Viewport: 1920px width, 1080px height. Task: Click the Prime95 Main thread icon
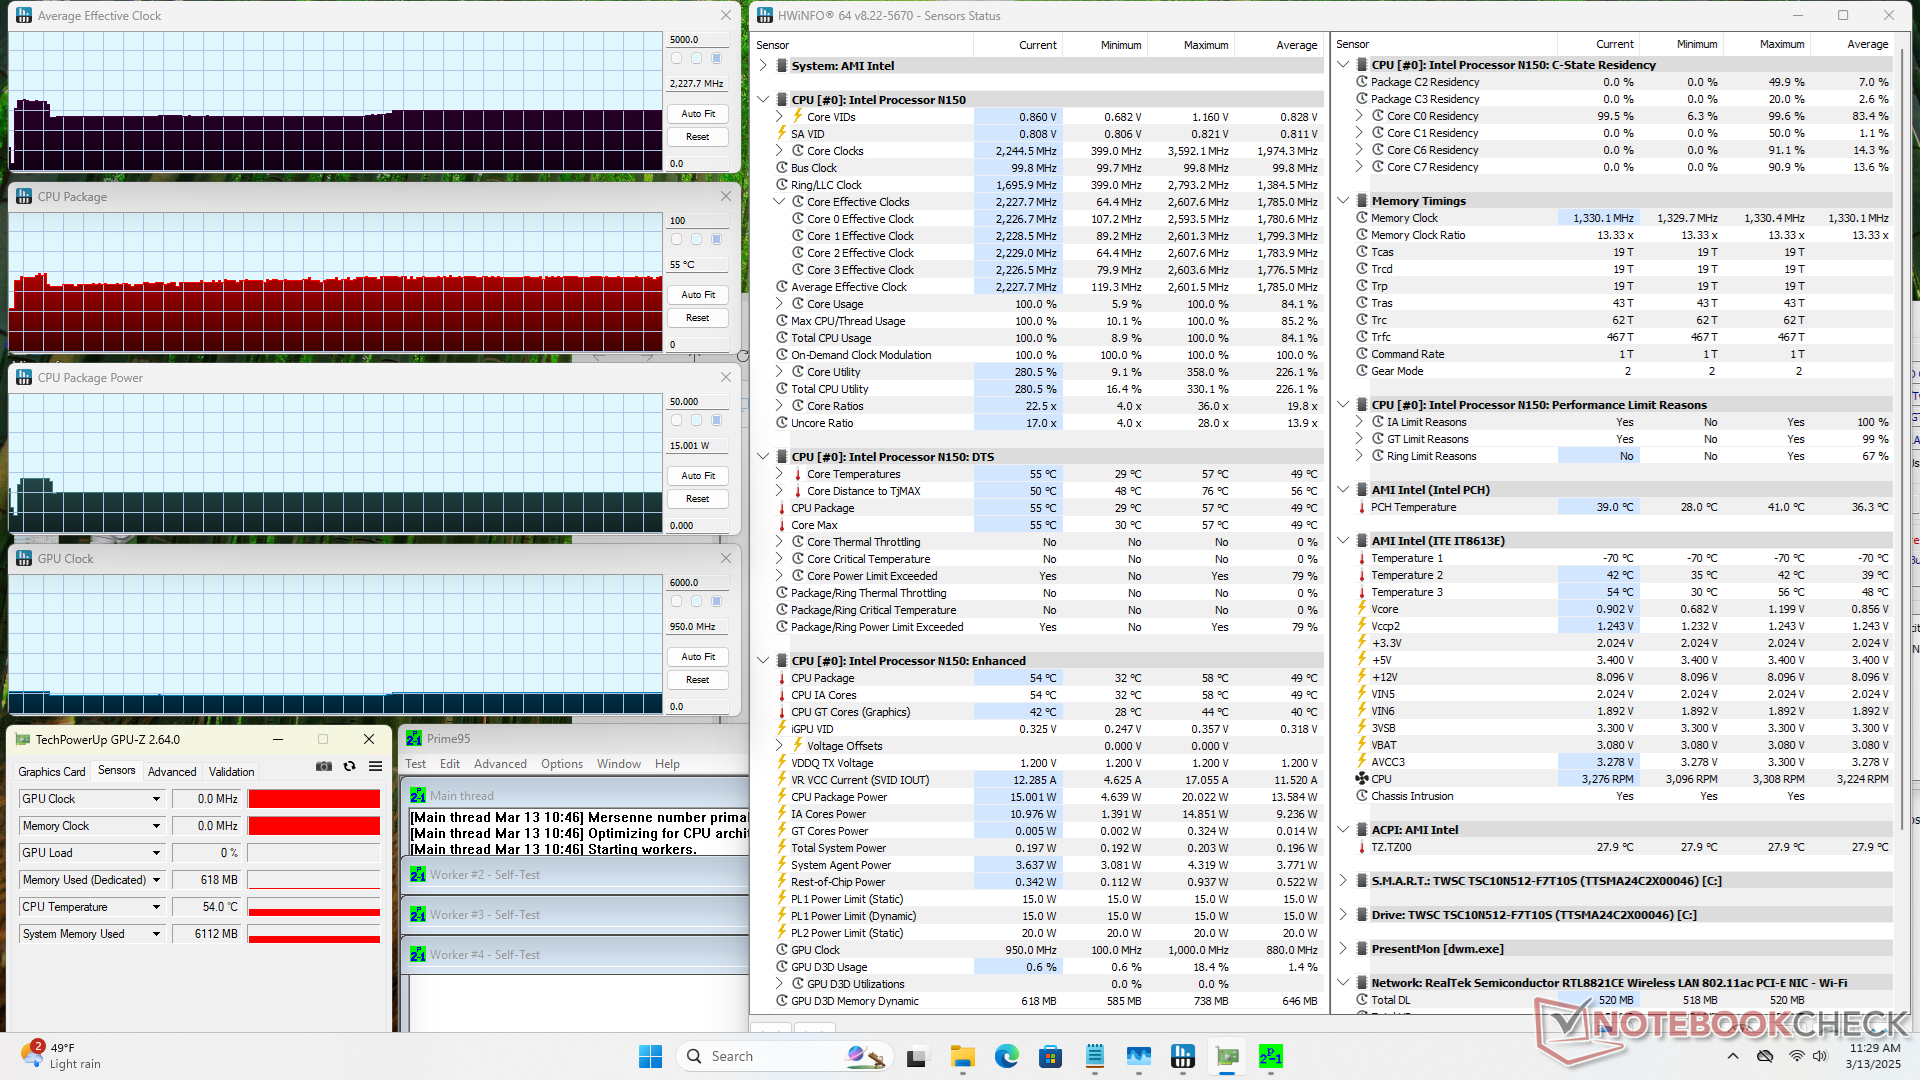pos(418,796)
